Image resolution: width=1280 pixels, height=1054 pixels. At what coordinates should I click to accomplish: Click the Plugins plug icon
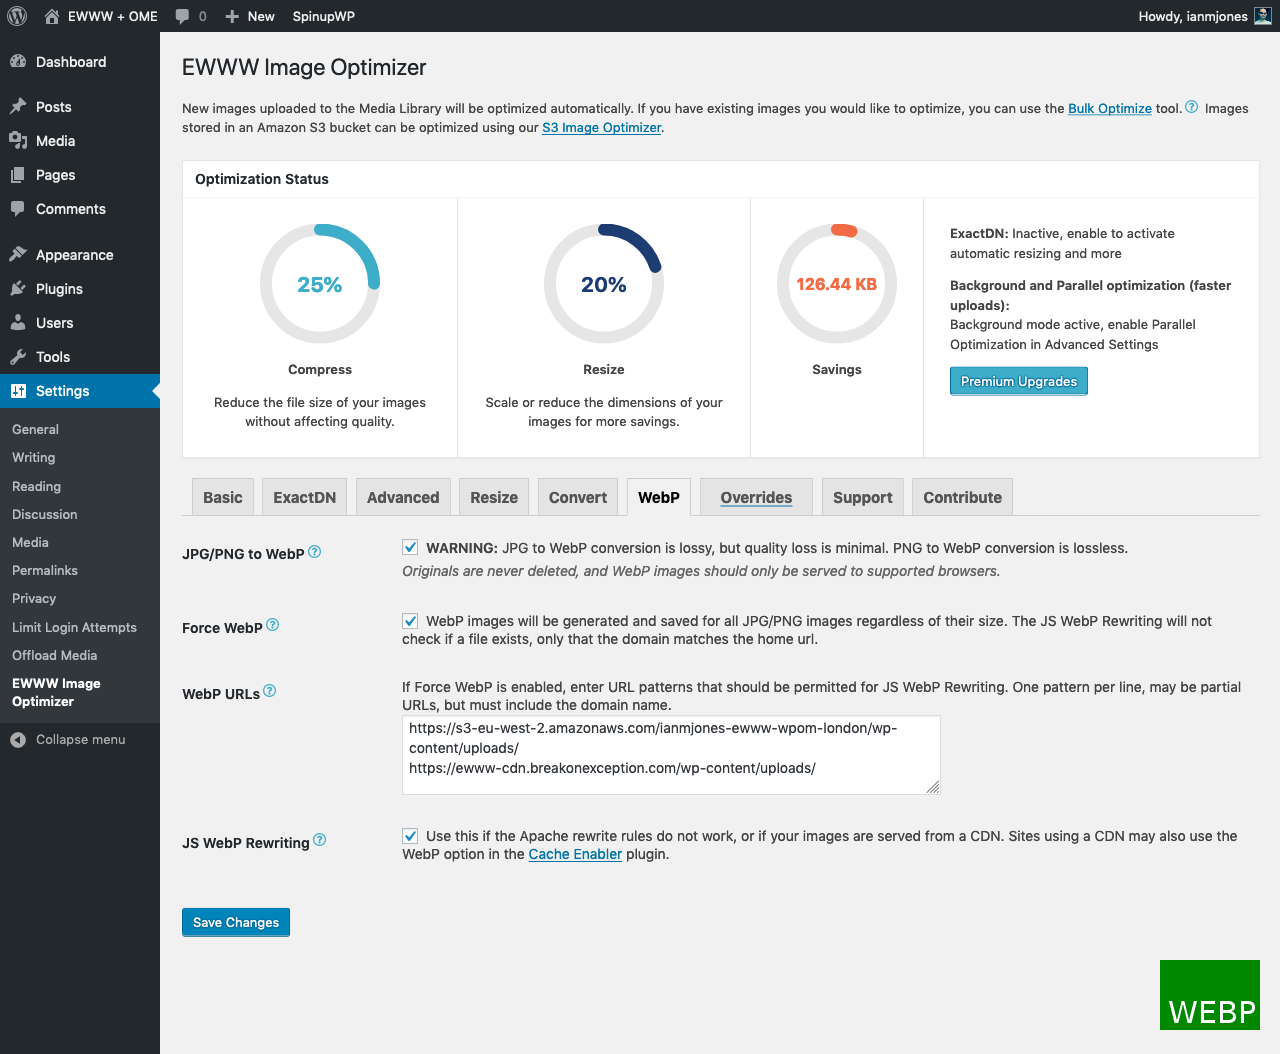tap(18, 289)
